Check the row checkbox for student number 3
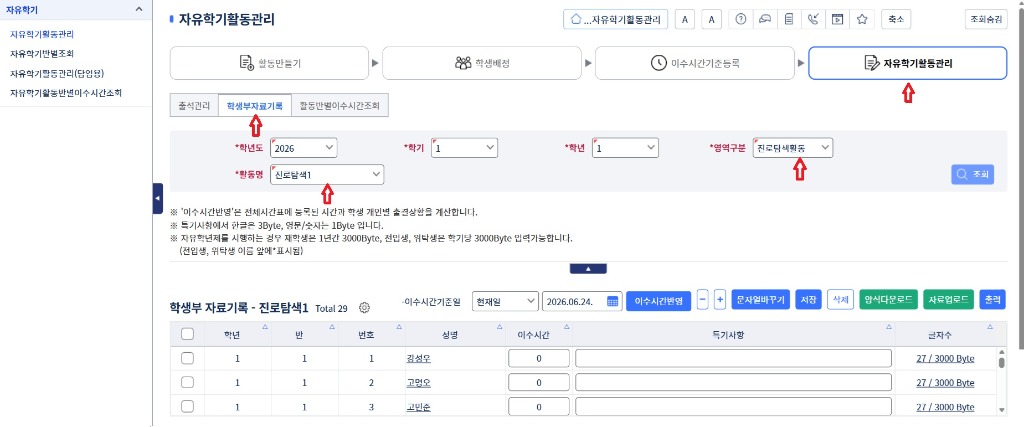Viewport: 1024px width, 427px height. pyautogui.click(x=187, y=406)
